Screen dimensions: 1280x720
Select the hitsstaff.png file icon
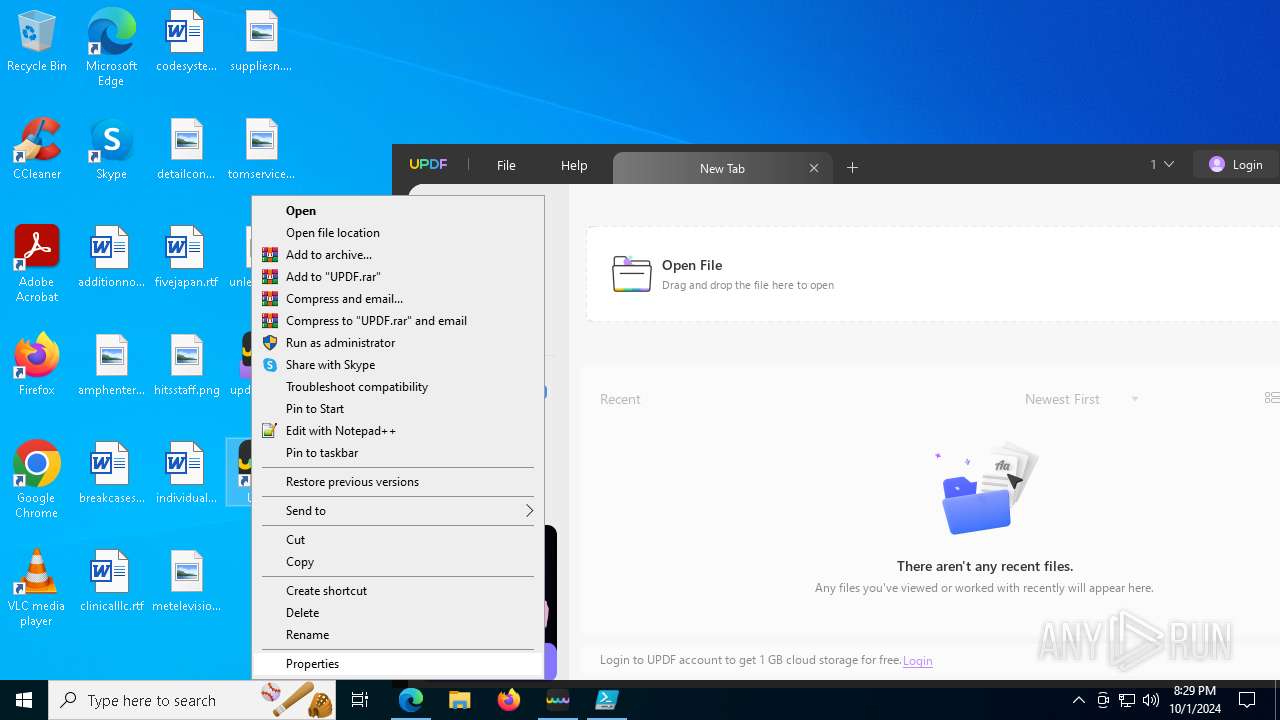[186, 366]
